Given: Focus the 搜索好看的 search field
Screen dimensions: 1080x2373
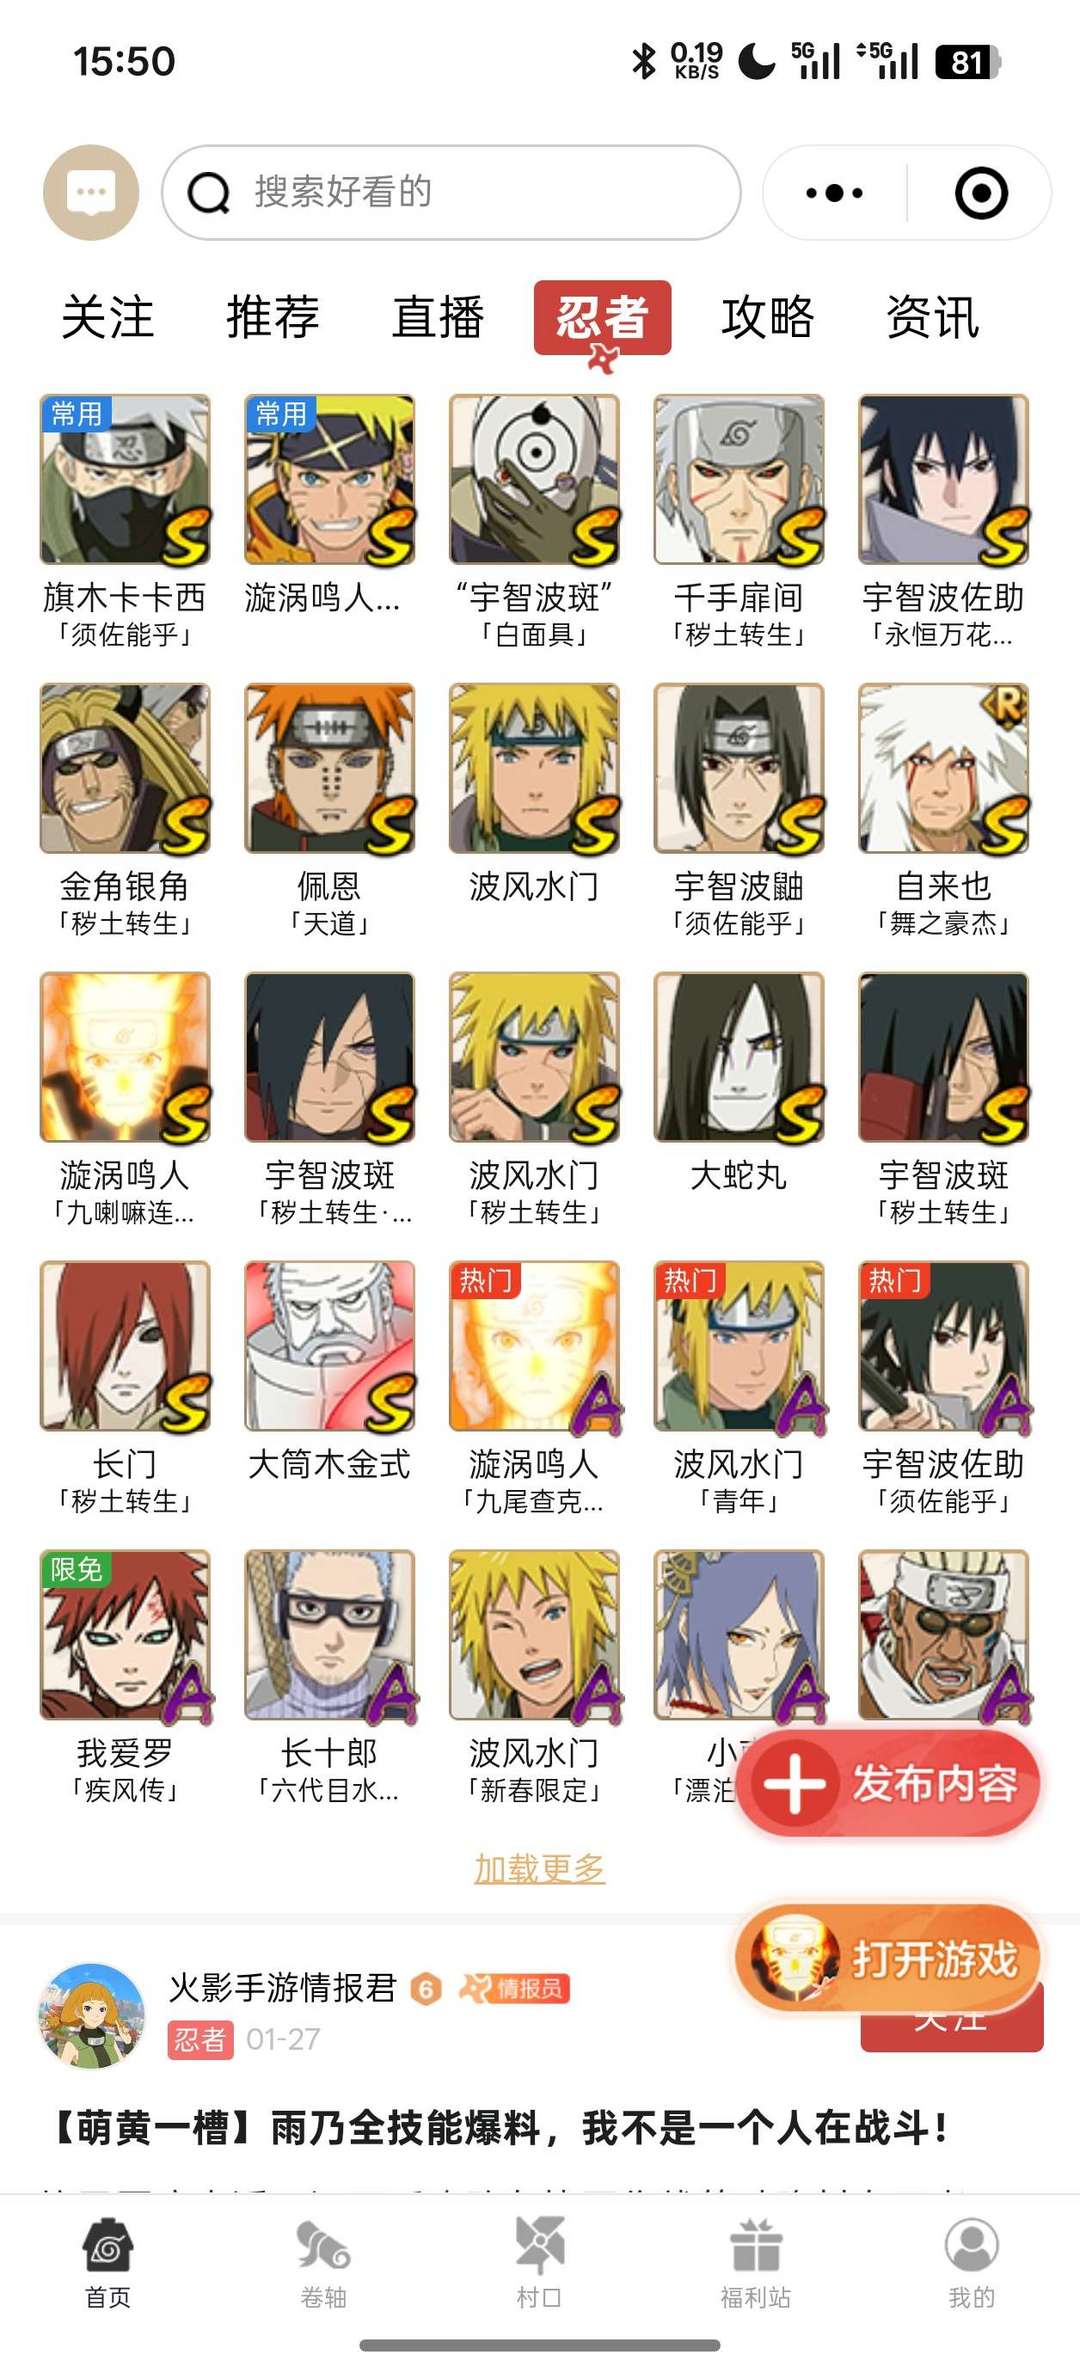Looking at the screenshot, I should click(x=451, y=193).
